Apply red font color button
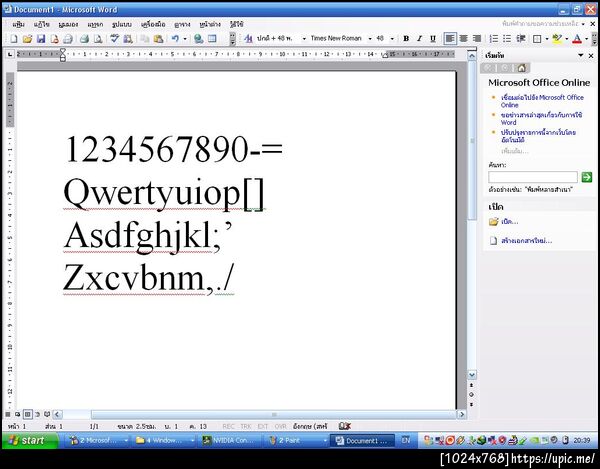The image size is (600, 469). [577, 39]
